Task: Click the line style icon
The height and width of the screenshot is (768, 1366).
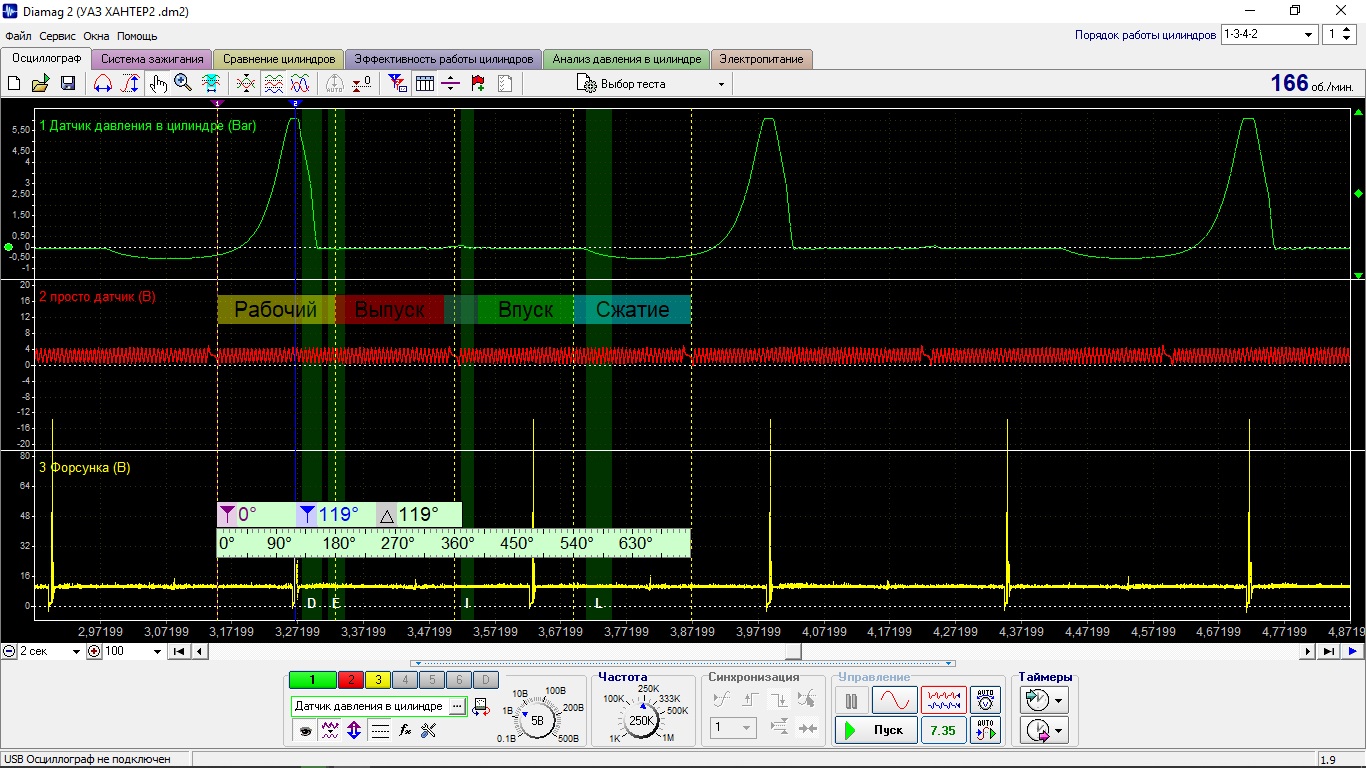Action: [x=380, y=731]
